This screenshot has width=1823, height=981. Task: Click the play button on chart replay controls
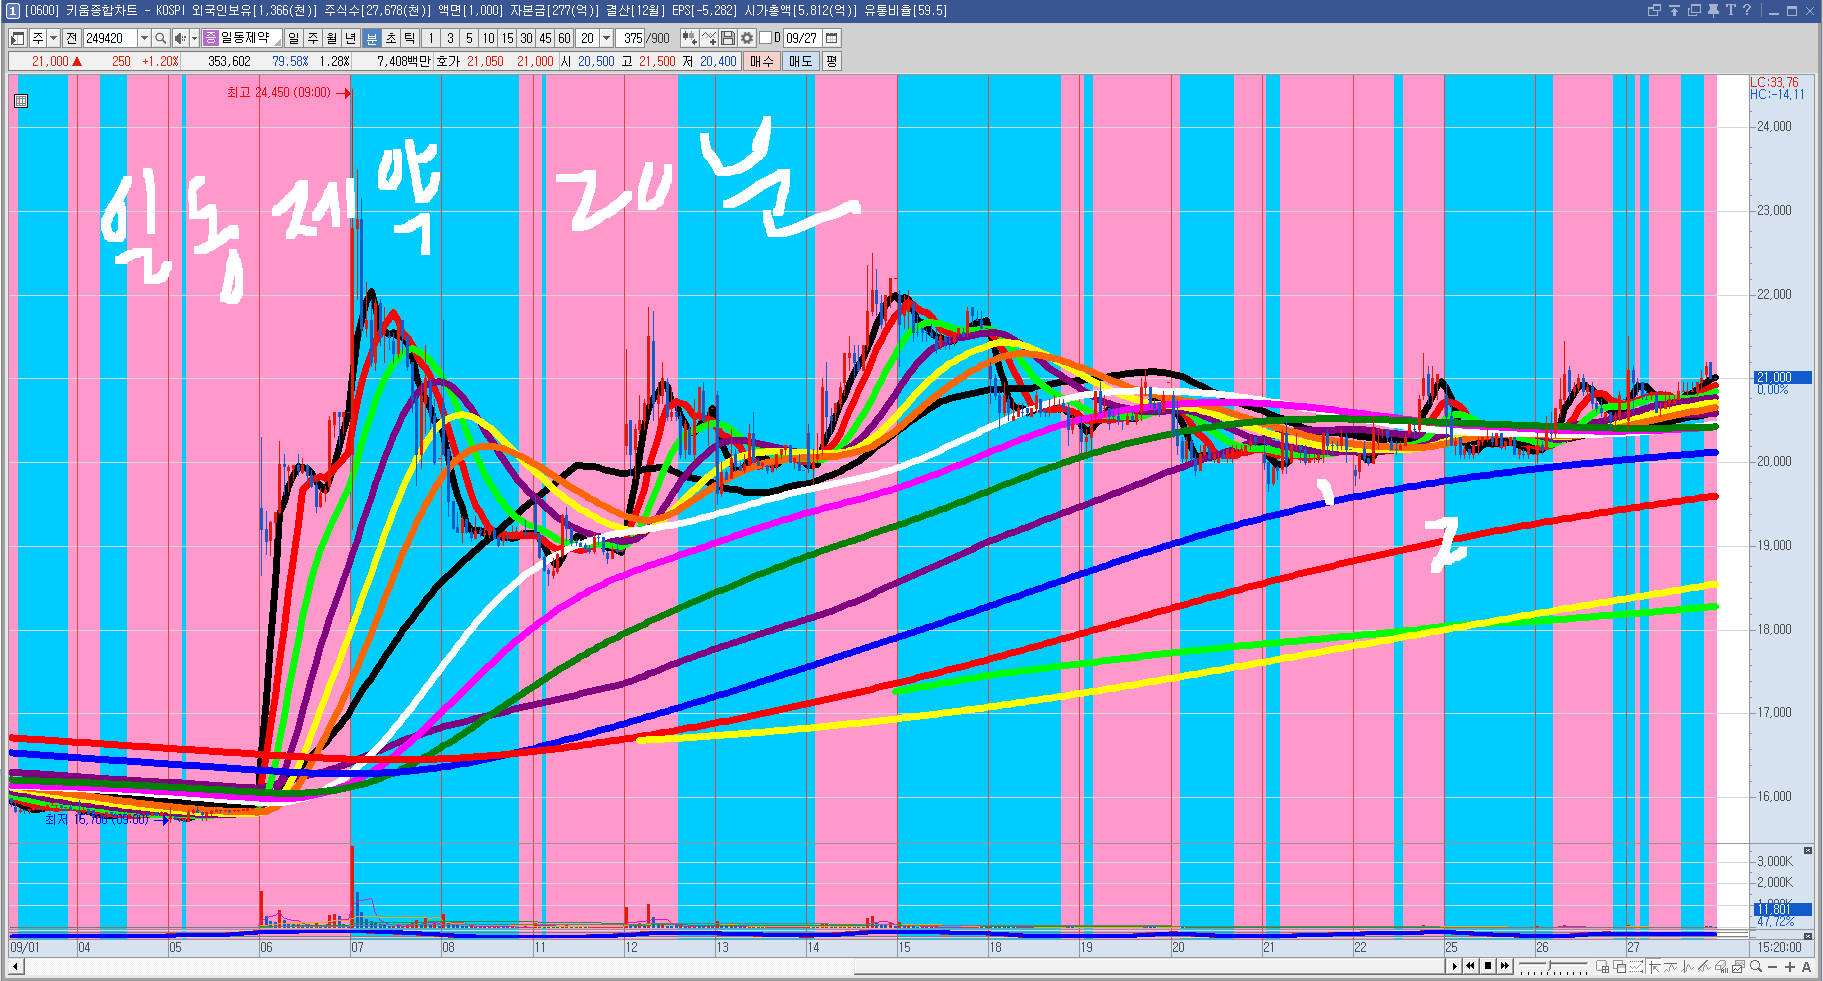pos(1454,966)
